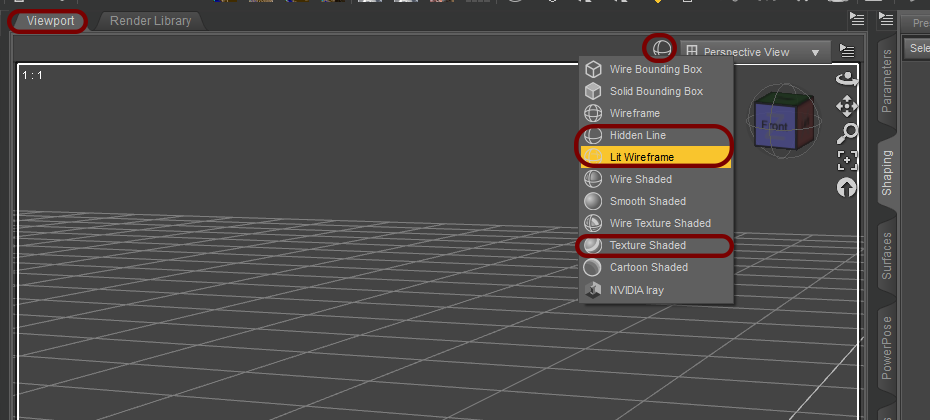
Task: Open the Surfaces side pane tab
Action: point(887,256)
